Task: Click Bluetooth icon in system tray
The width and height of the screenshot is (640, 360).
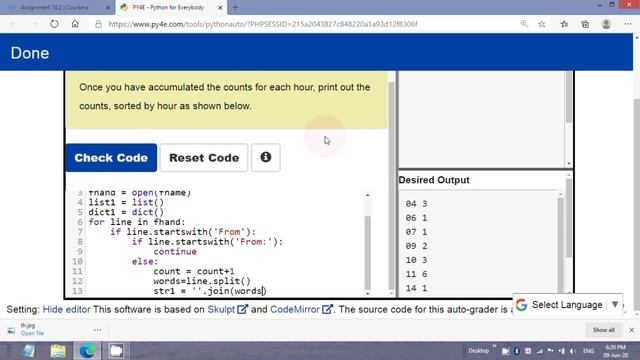Action: click(x=516, y=351)
